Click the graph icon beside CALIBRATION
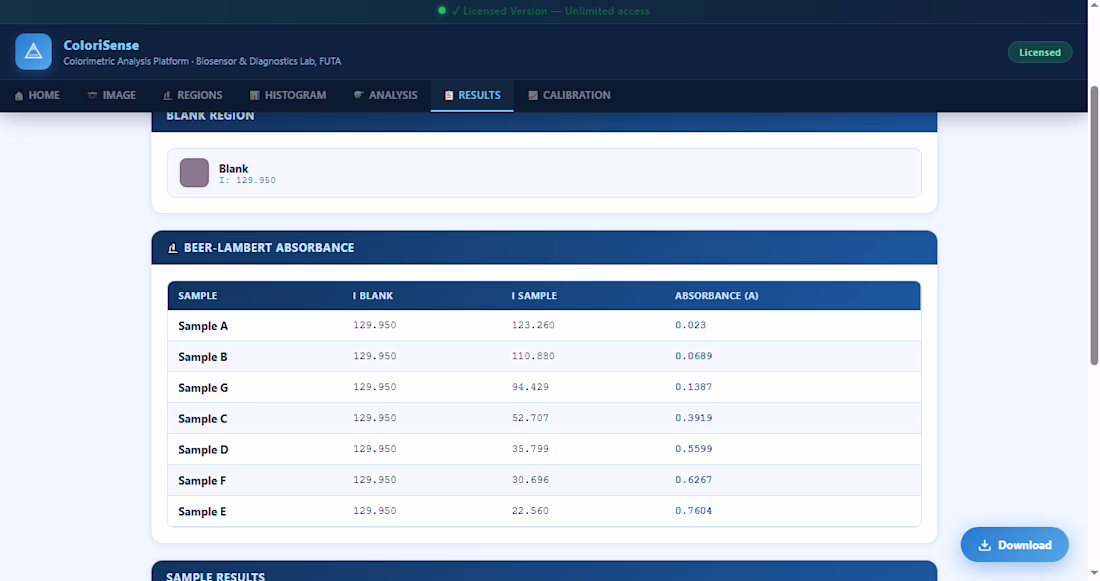 [533, 95]
